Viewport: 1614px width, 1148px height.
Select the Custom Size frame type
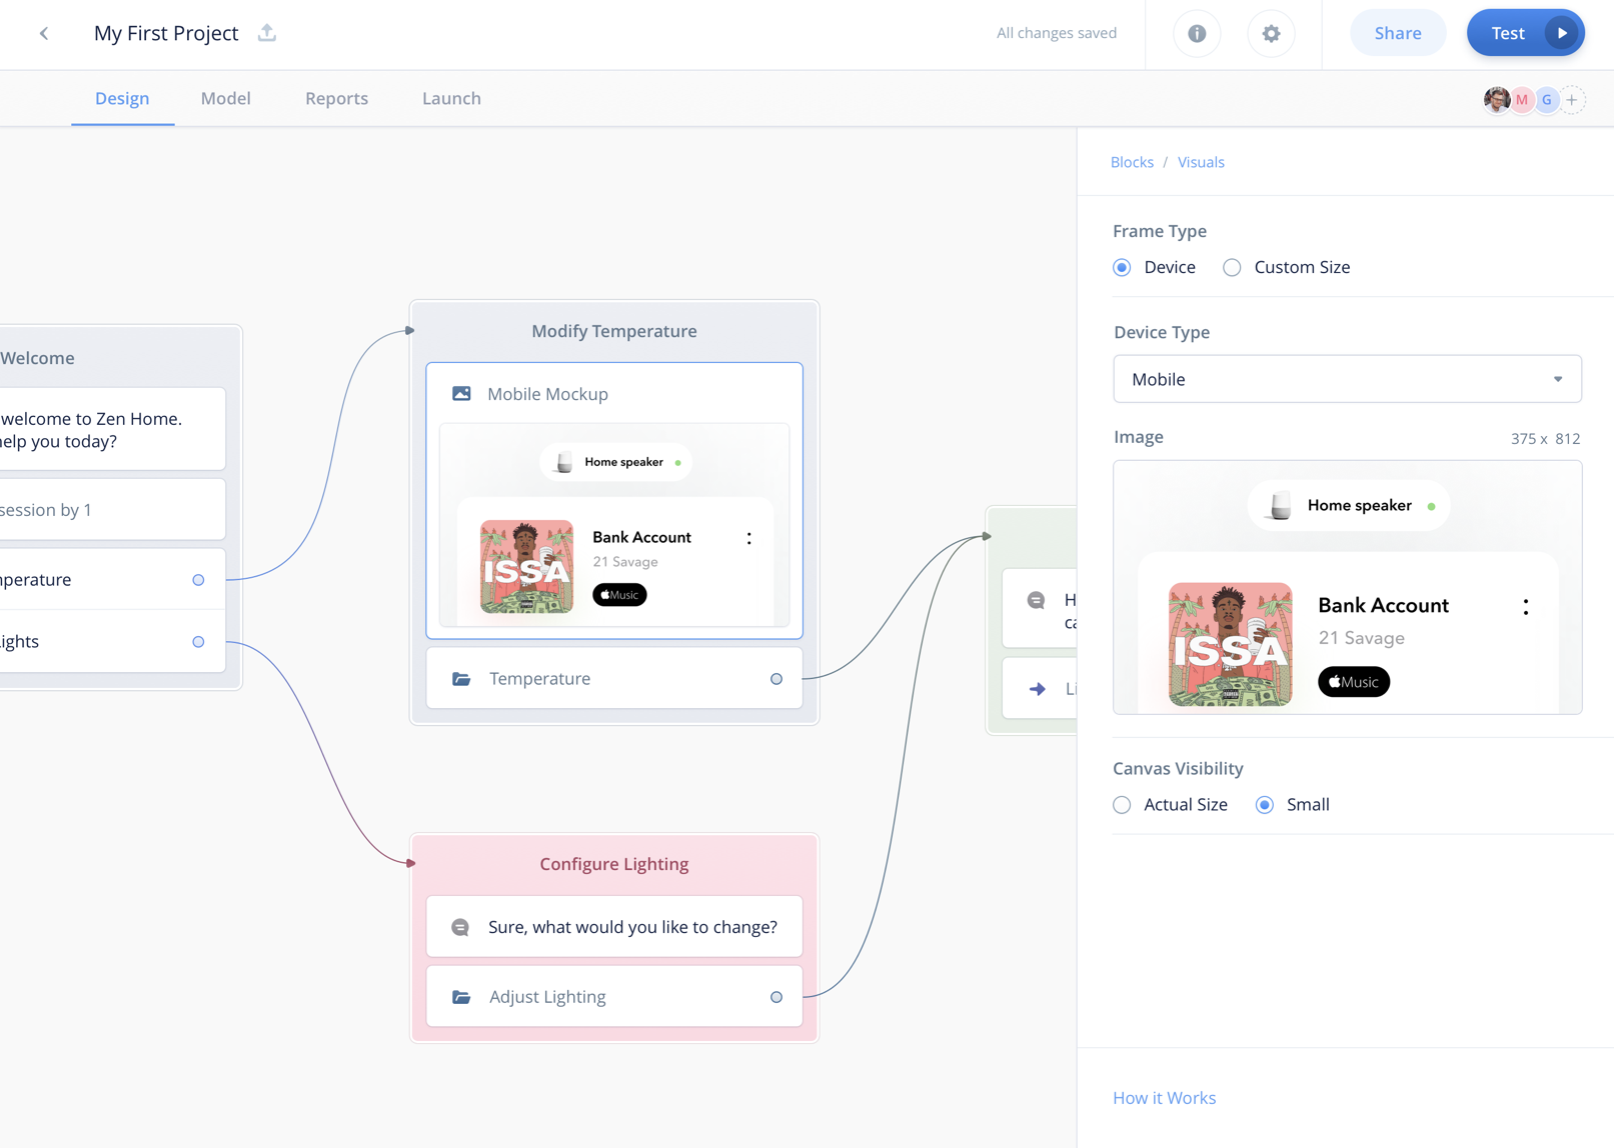(x=1232, y=268)
